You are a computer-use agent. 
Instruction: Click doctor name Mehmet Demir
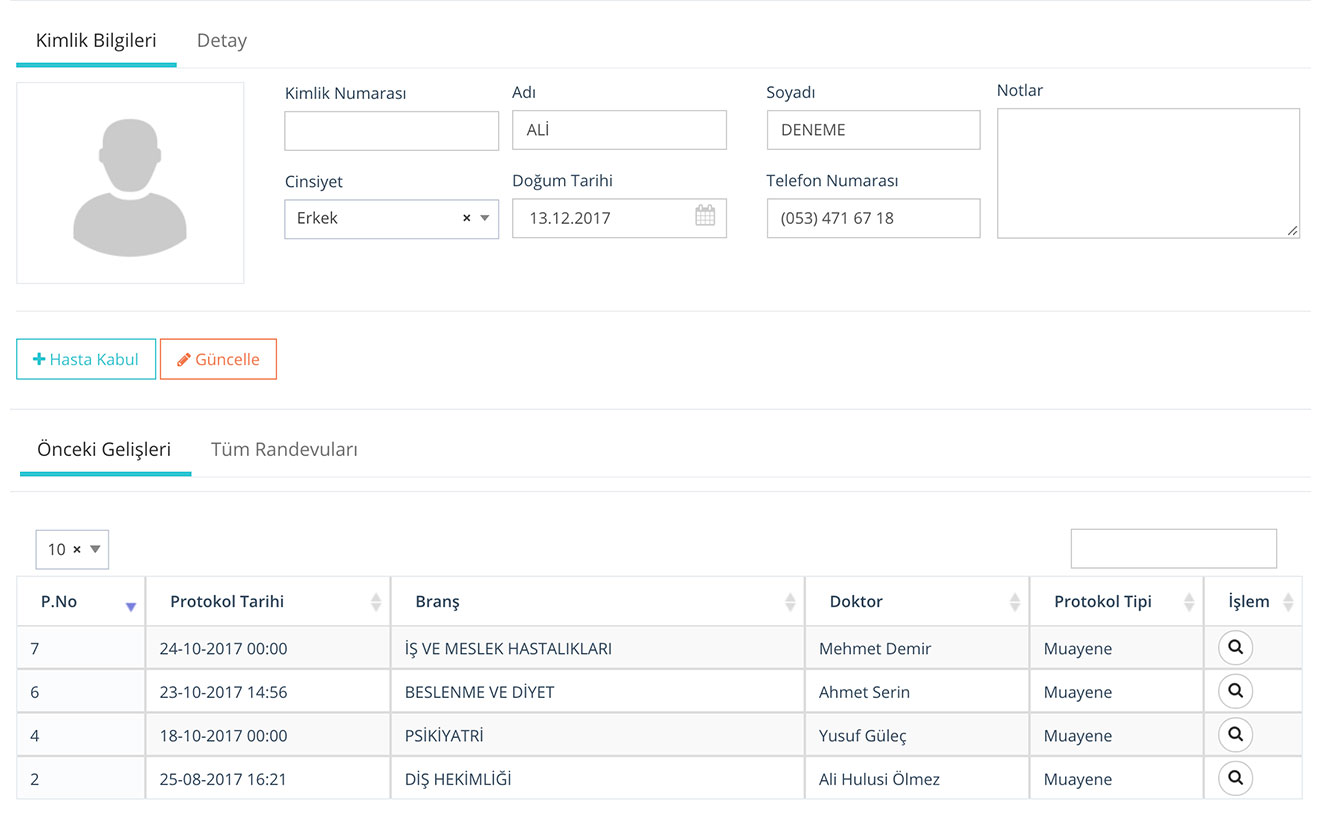point(875,649)
